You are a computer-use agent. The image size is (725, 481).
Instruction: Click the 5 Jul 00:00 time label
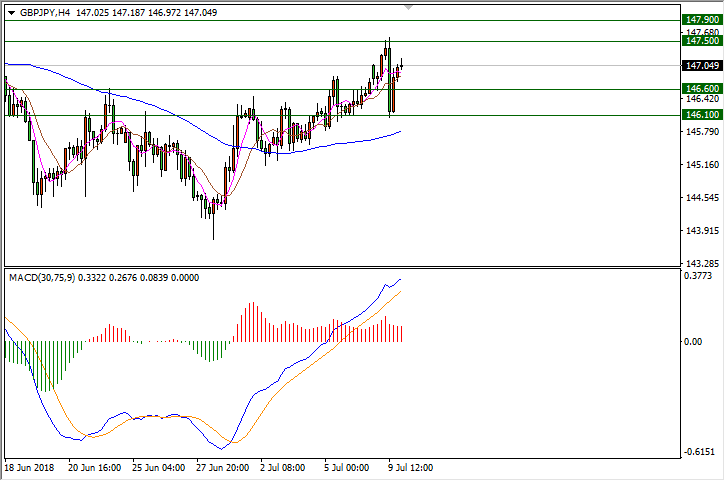click(x=346, y=468)
